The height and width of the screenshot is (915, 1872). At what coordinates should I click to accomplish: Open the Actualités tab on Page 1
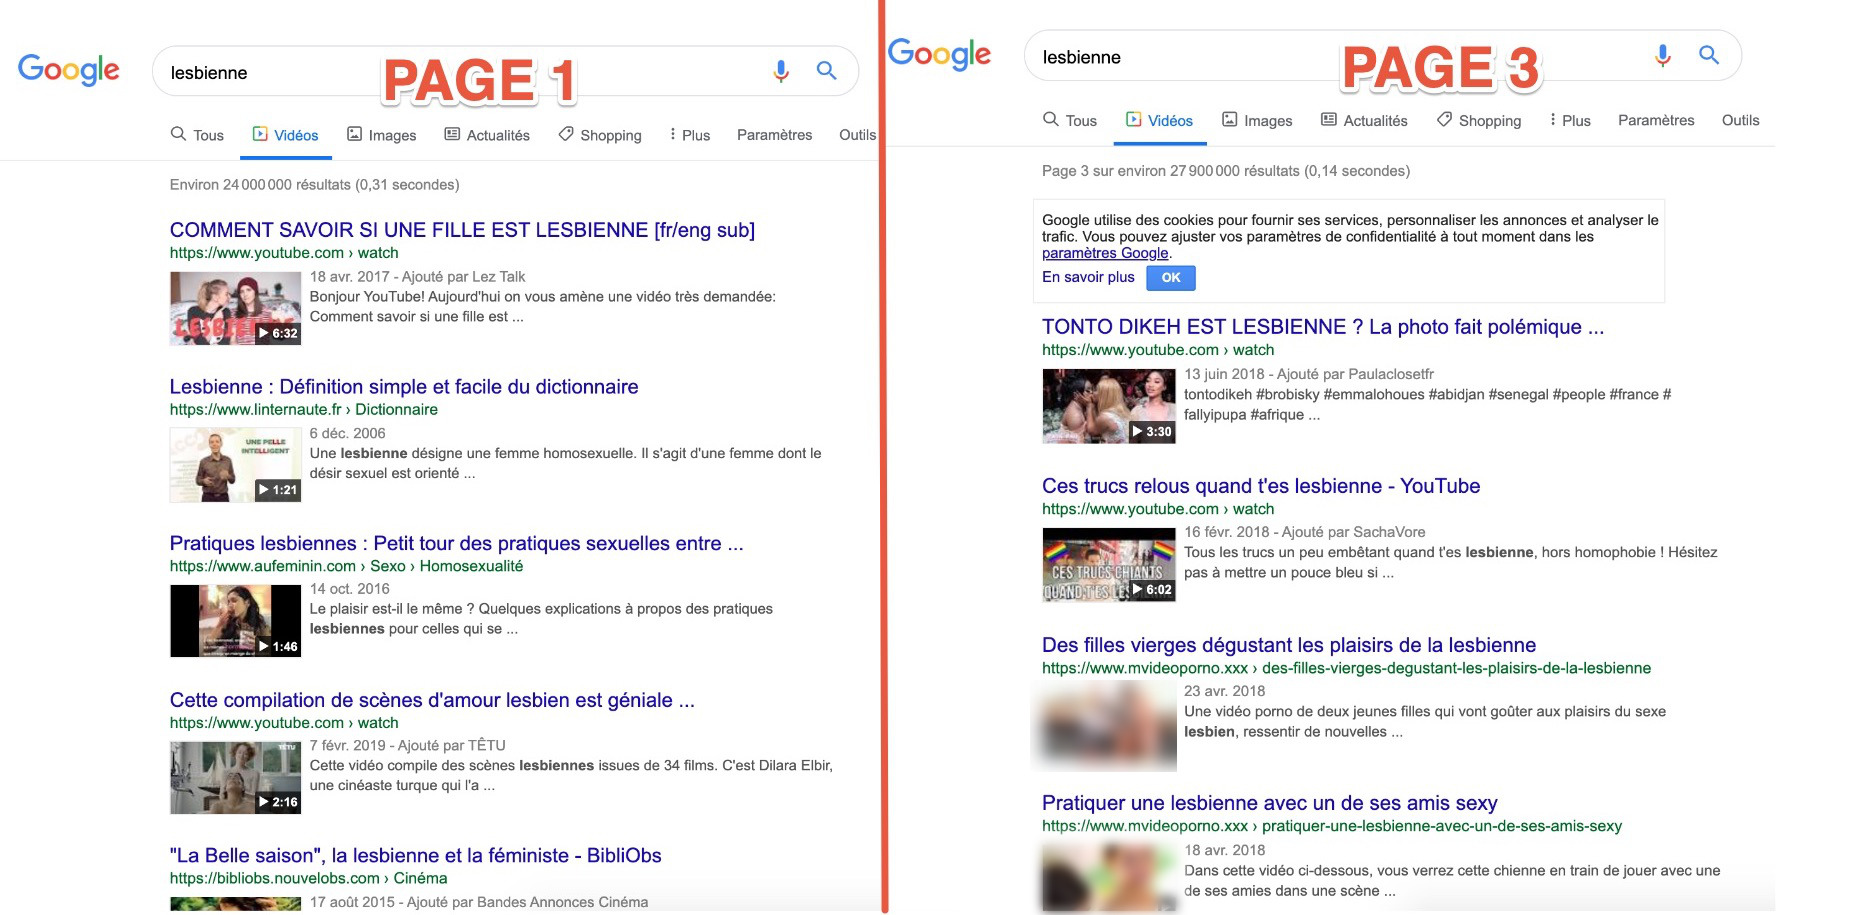point(487,135)
